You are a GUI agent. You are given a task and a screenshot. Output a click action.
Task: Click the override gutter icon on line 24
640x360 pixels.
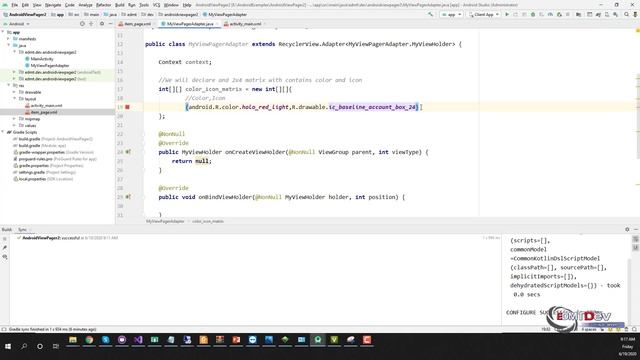pyautogui.click(x=128, y=152)
